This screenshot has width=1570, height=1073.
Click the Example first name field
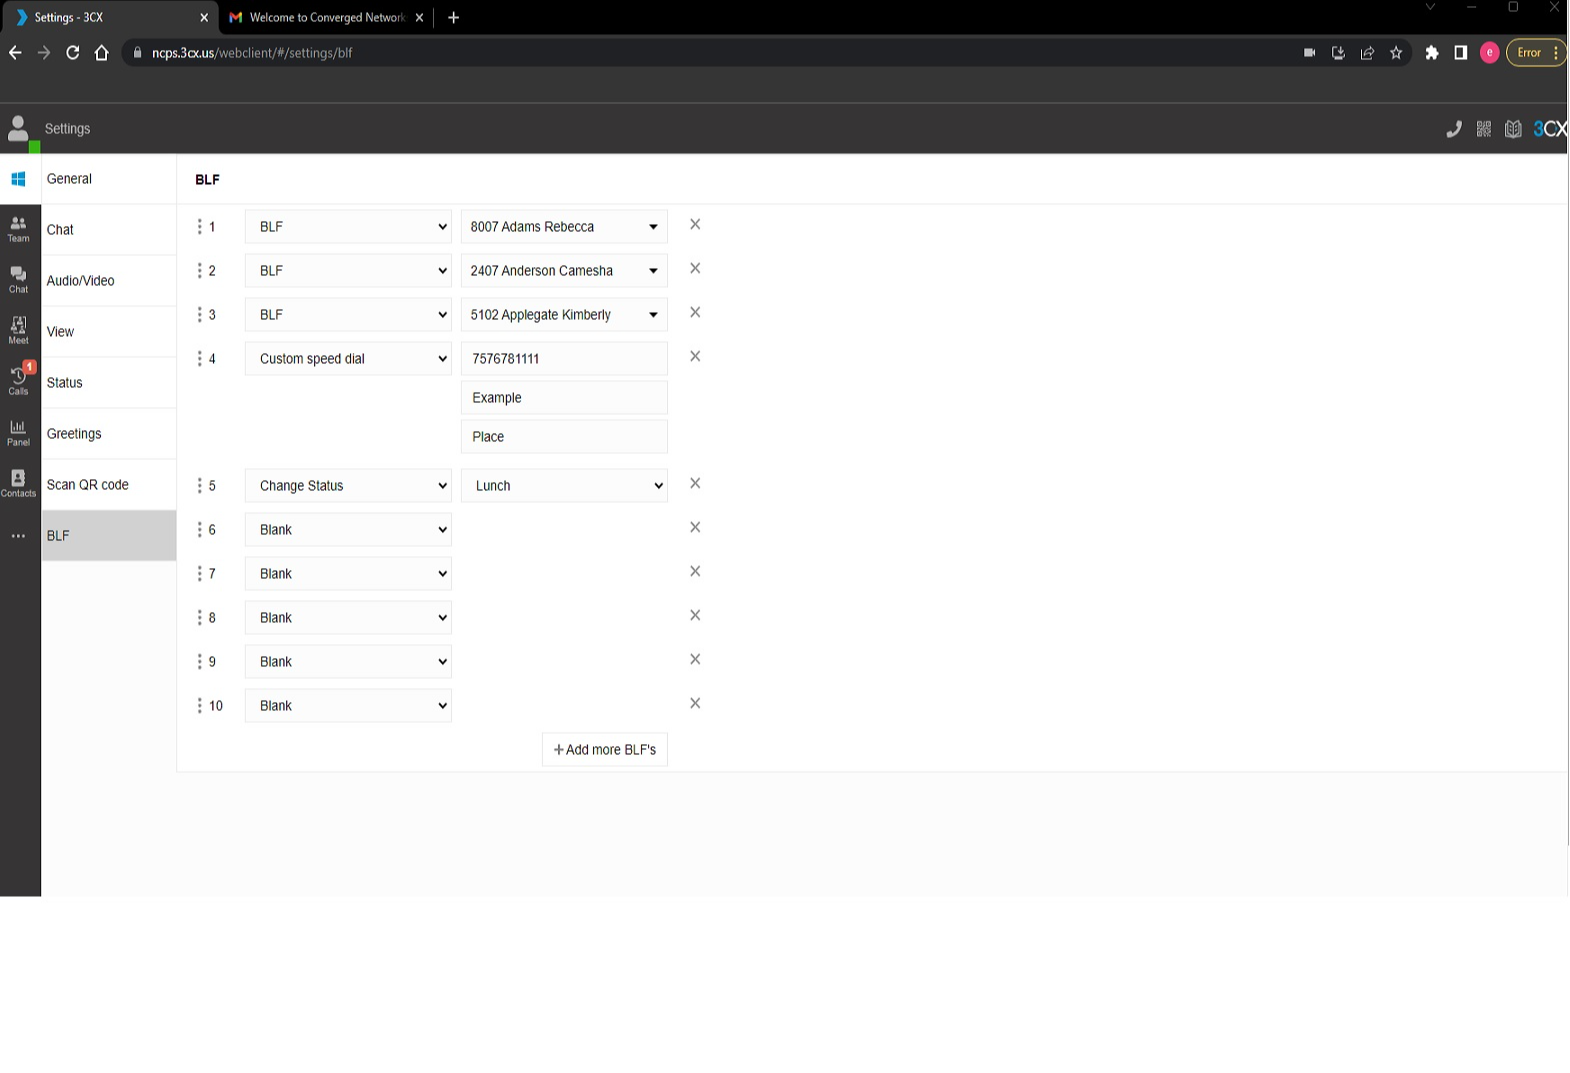pyautogui.click(x=564, y=398)
